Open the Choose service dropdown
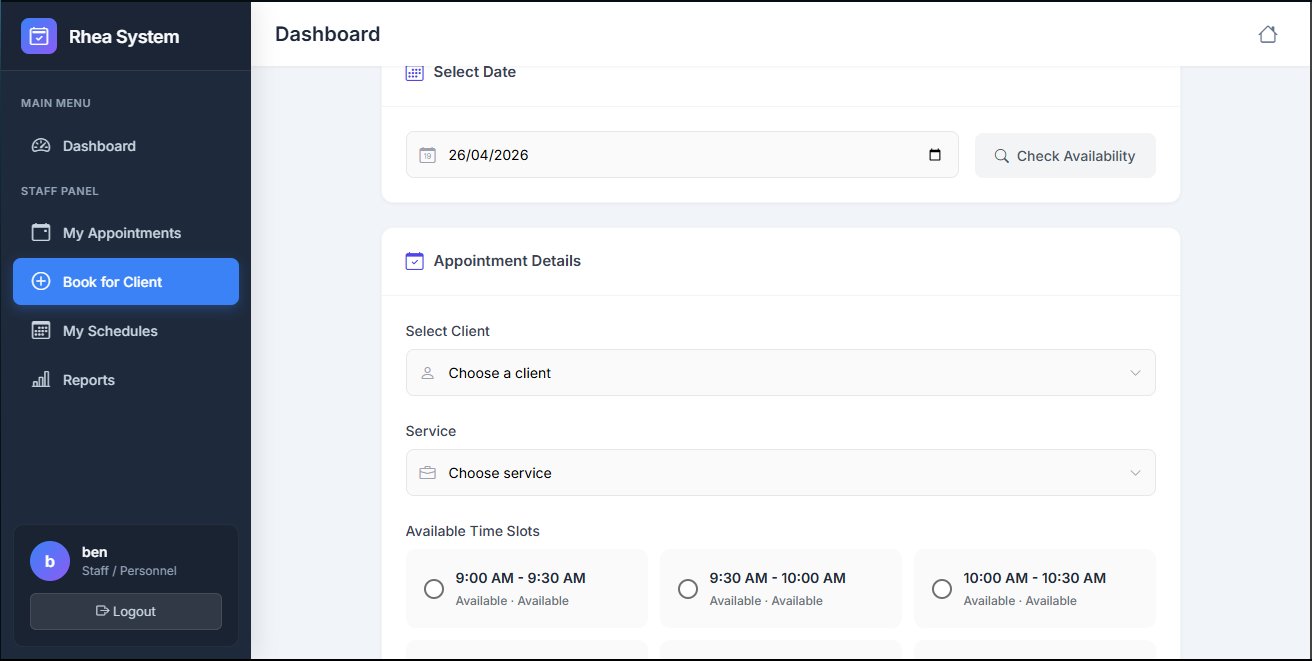Image resolution: width=1312 pixels, height=661 pixels. pos(780,472)
